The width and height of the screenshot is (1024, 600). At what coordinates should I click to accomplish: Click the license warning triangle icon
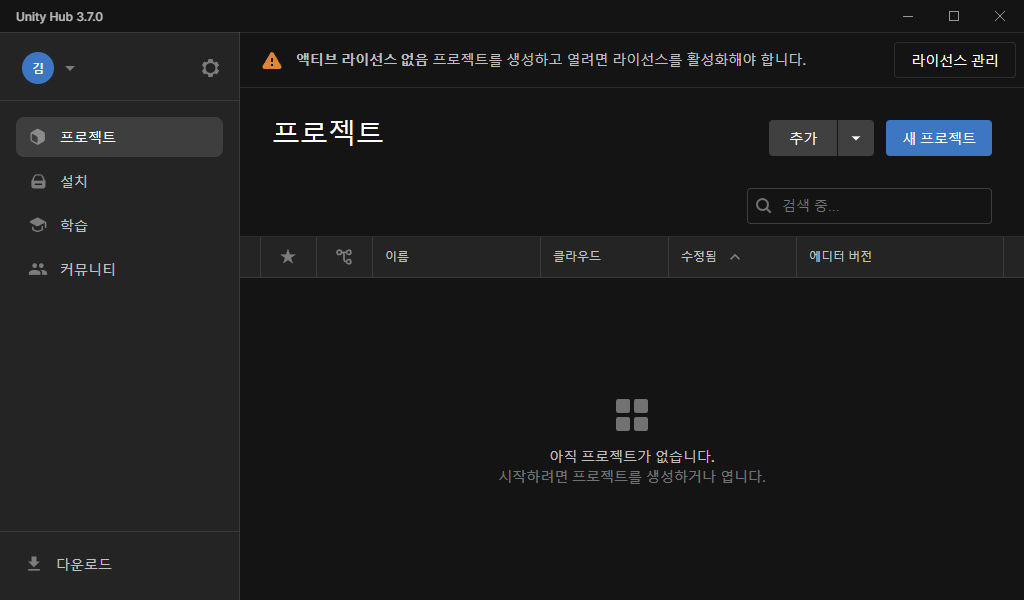(x=272, y=61)
